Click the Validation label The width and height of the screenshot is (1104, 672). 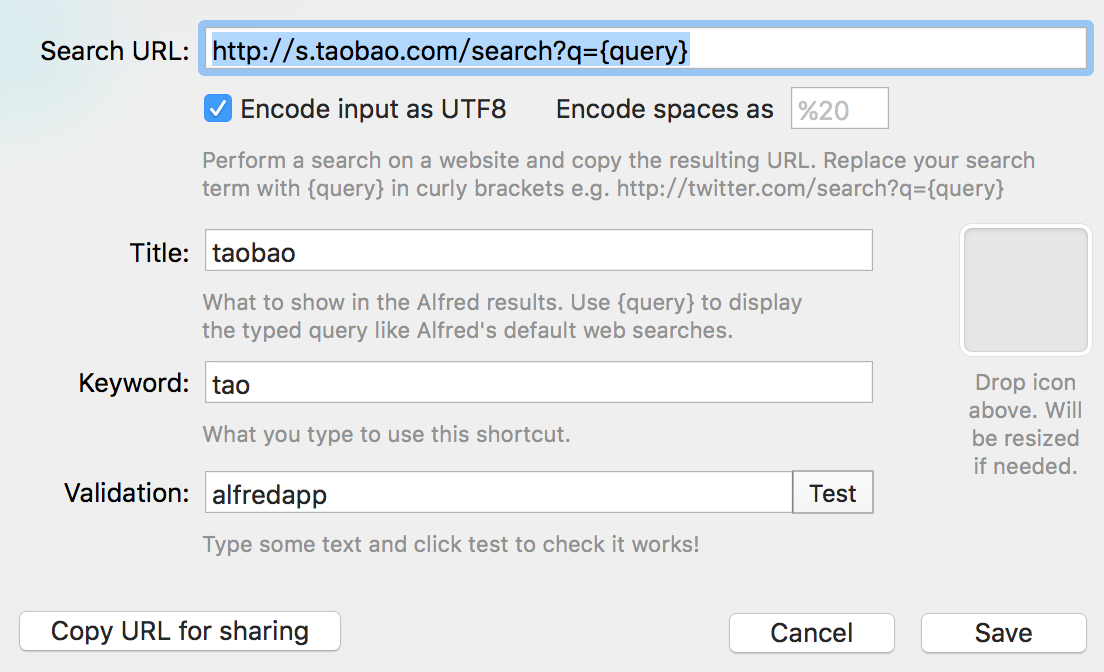point(126,493)
